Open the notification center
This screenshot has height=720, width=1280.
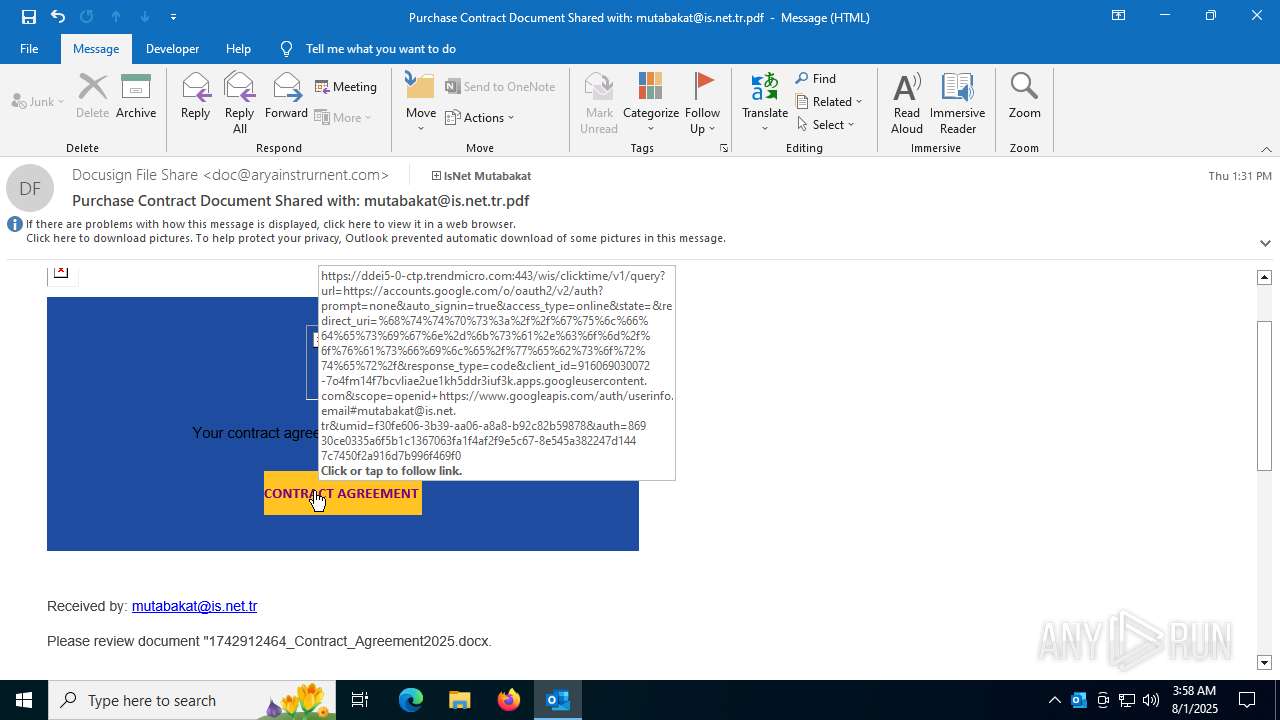coord(1247,700)
